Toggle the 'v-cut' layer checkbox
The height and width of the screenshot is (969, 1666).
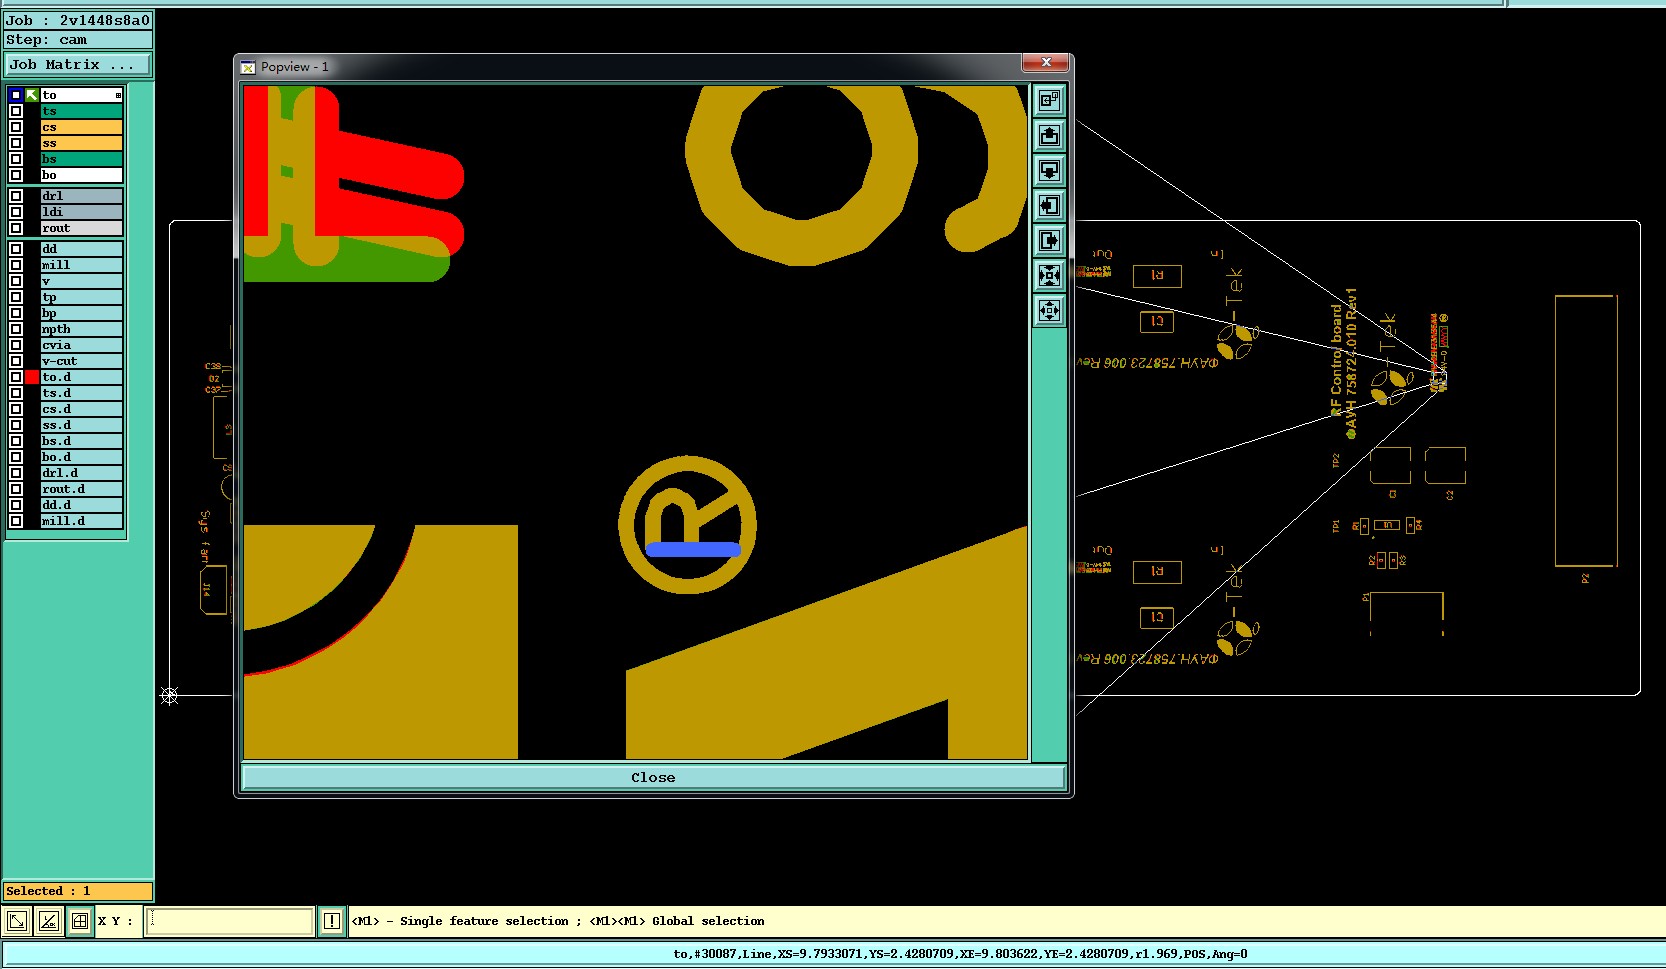16,361
